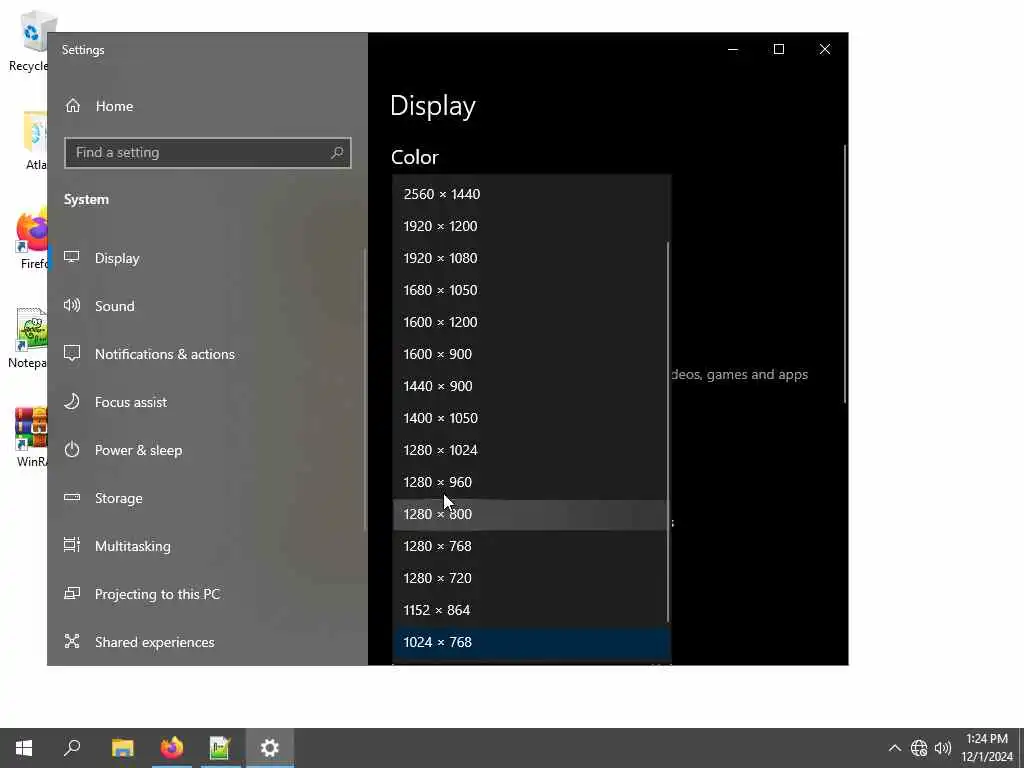Click the search magnifier in Find a setting
This screenshot has height=768, width=1024.
coord(337,153)
